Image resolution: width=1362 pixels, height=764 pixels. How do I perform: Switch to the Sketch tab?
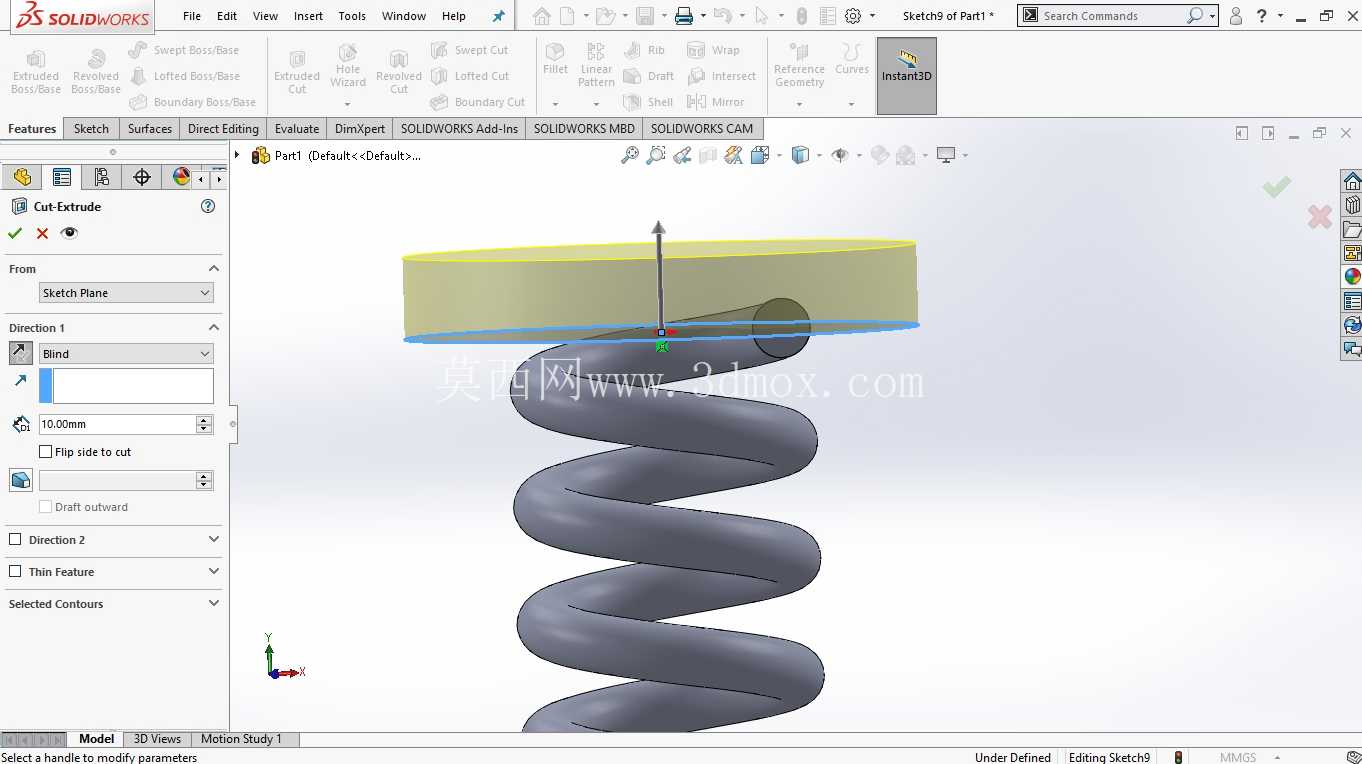(x=91, y=129)
